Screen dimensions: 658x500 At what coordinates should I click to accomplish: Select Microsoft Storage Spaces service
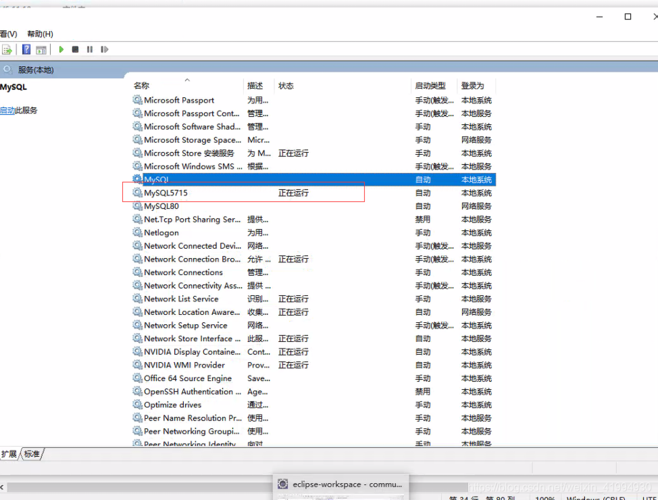pos(193,140)
